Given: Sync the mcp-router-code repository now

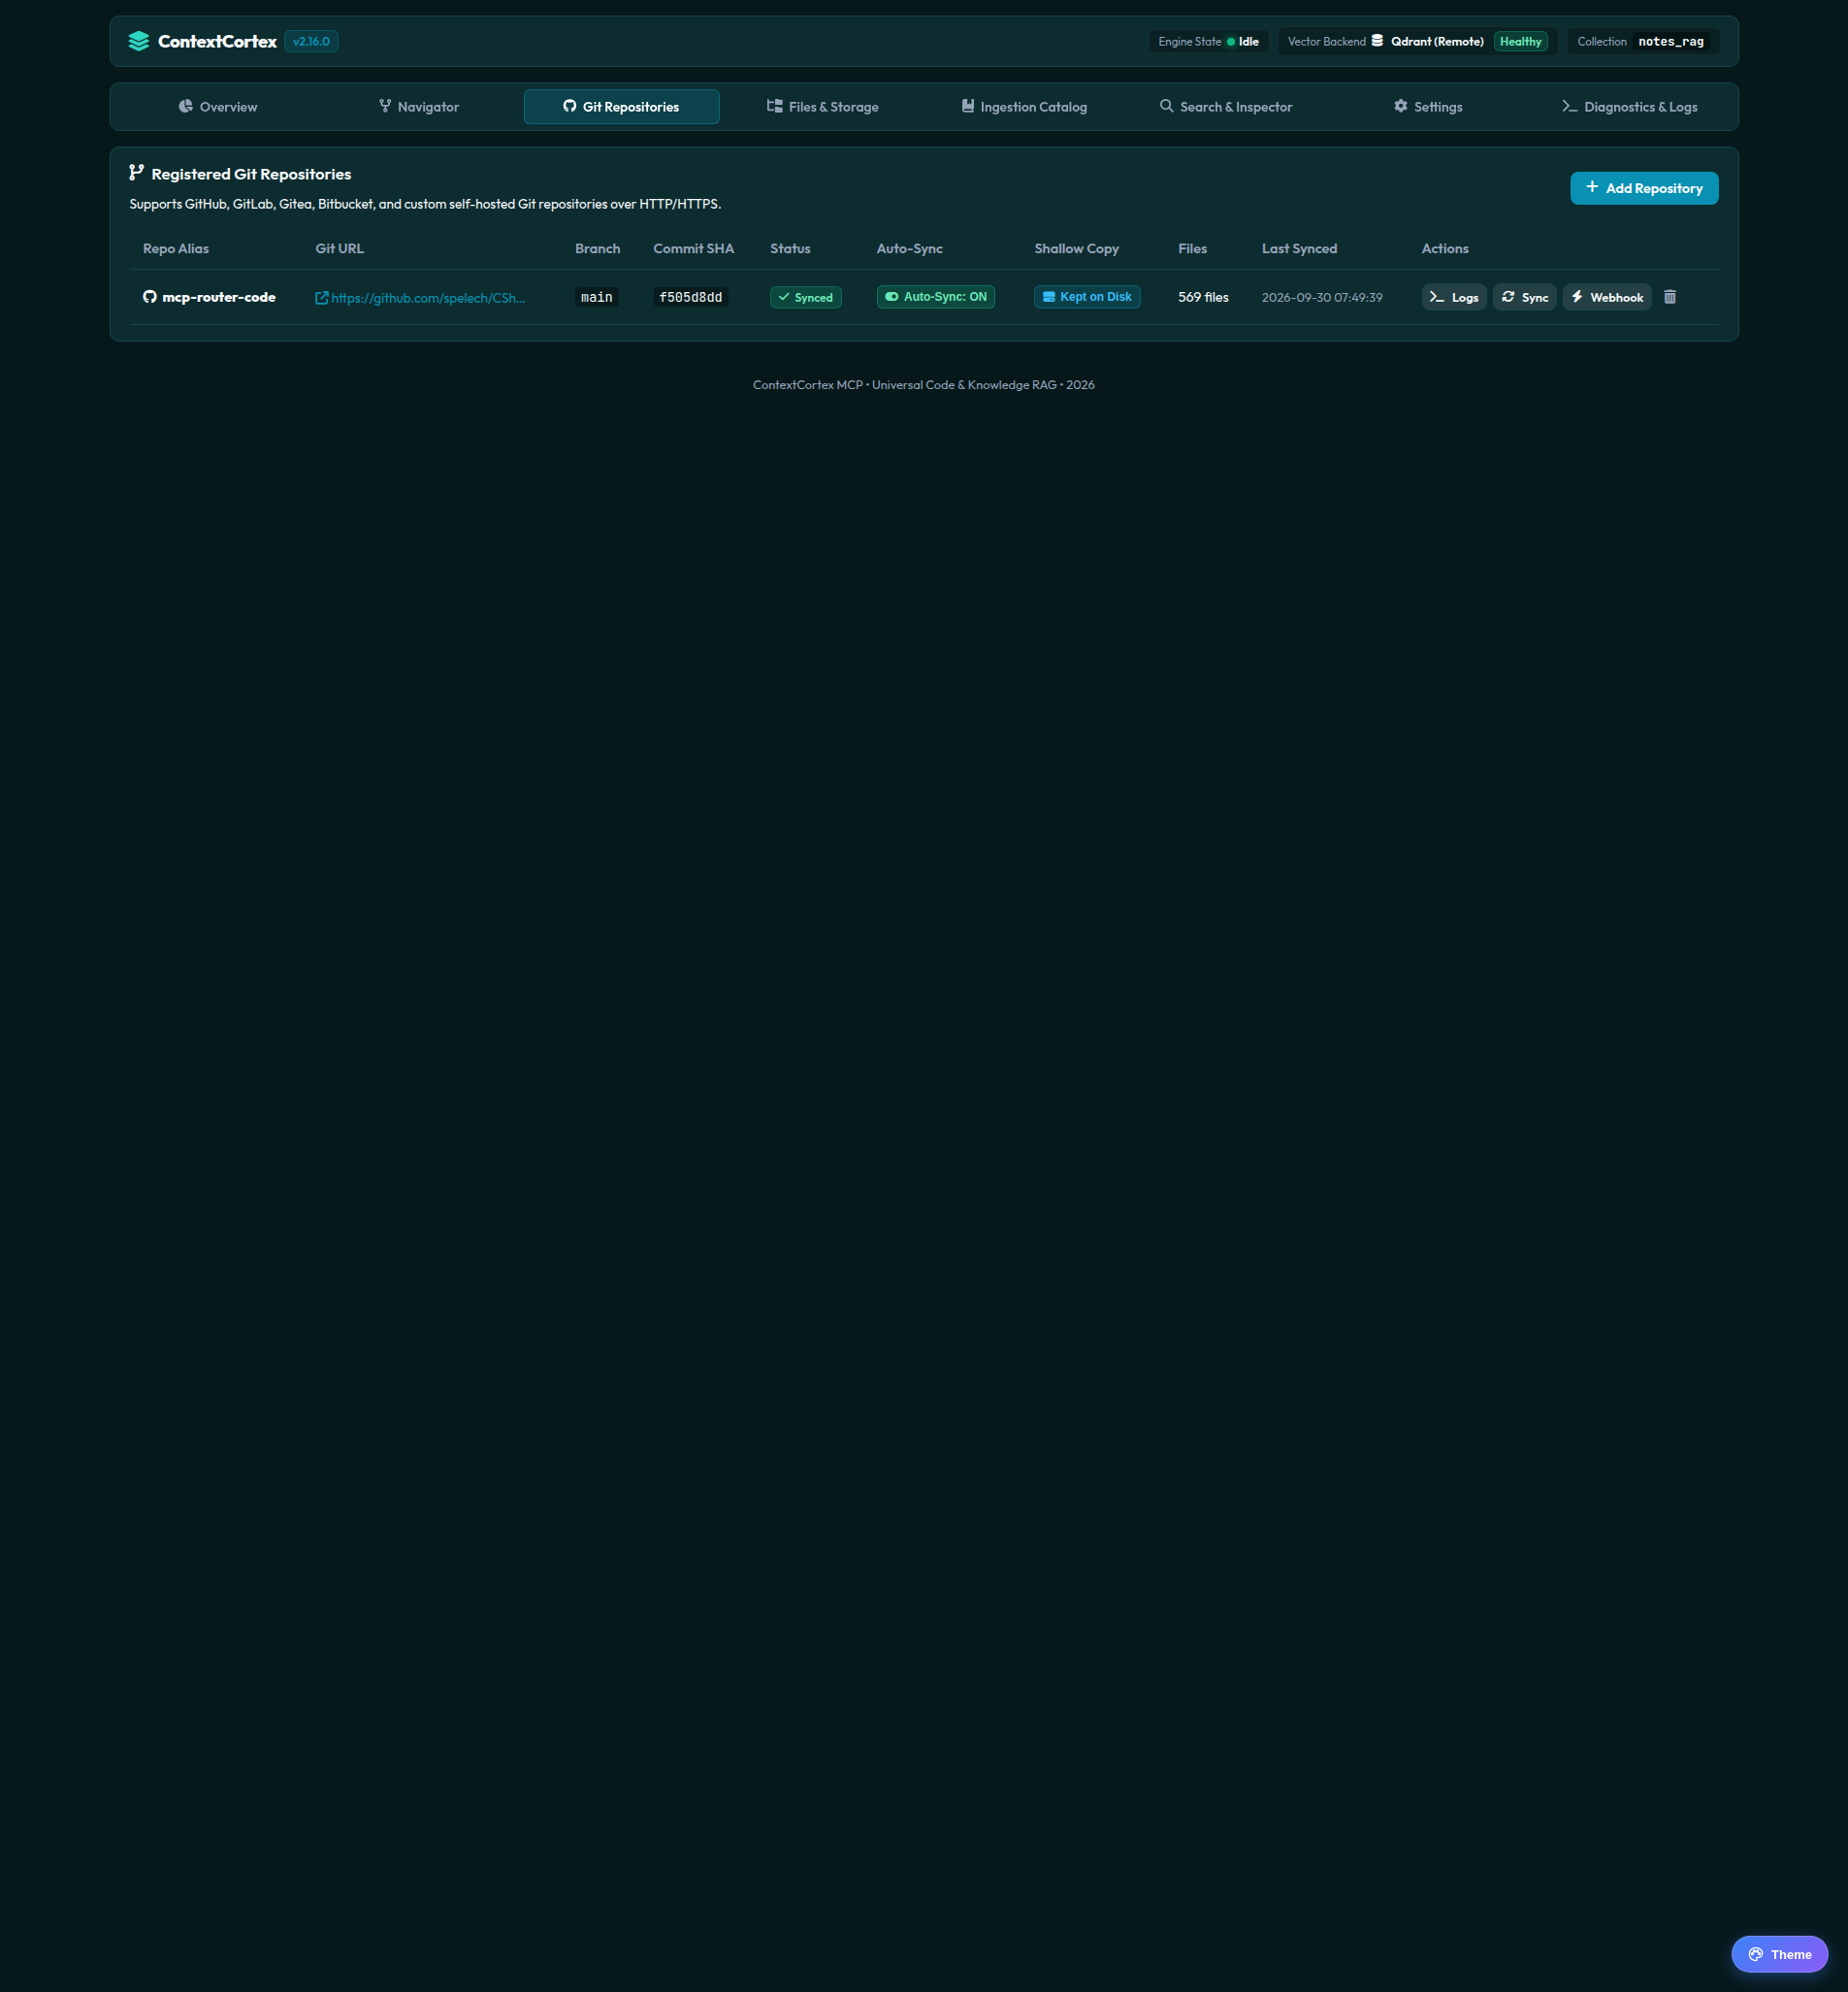Looking at the screenshot, I should click(x=1524, y=297).
